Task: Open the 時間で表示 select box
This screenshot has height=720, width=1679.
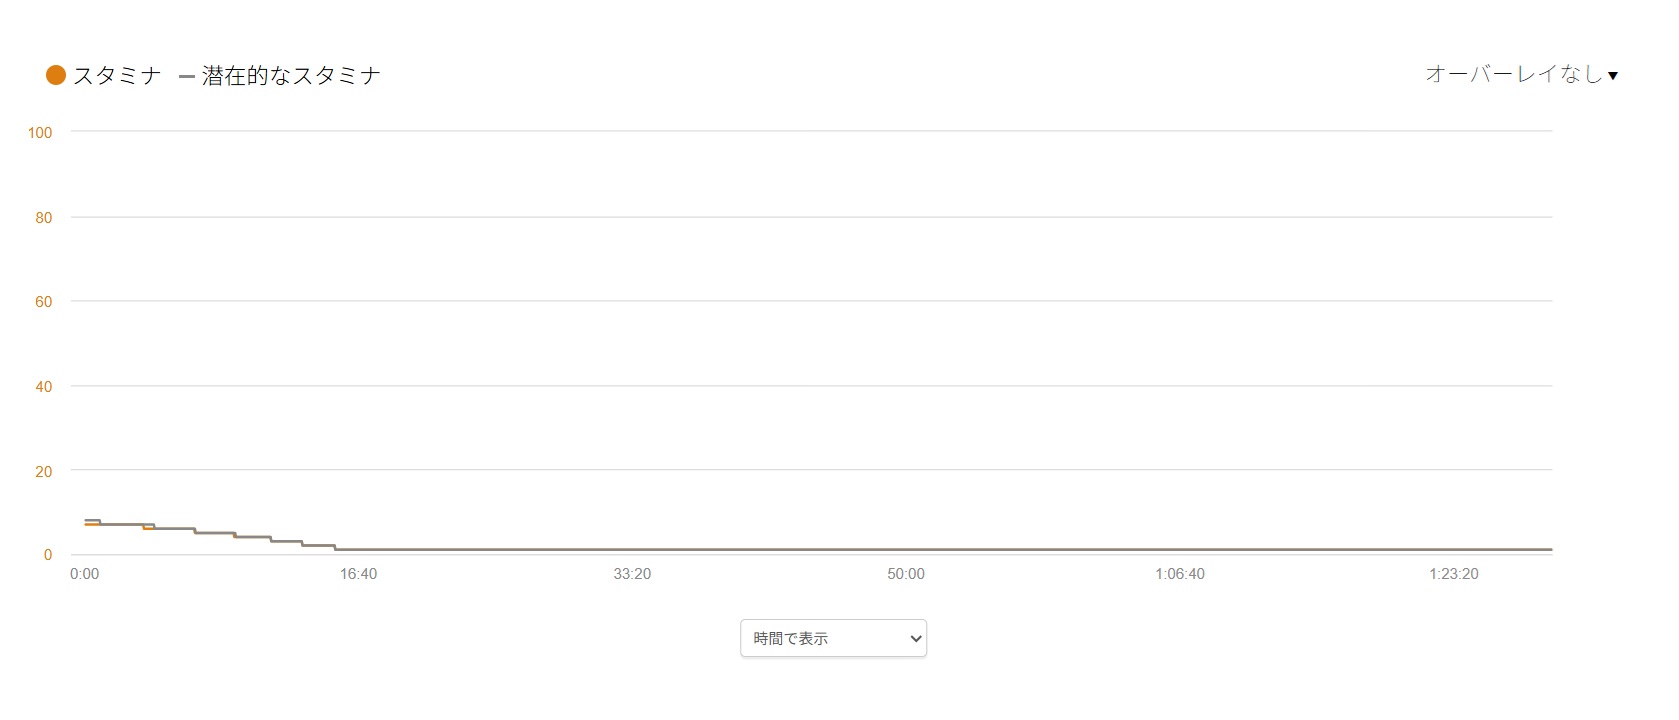Action: tap(832, 638)
